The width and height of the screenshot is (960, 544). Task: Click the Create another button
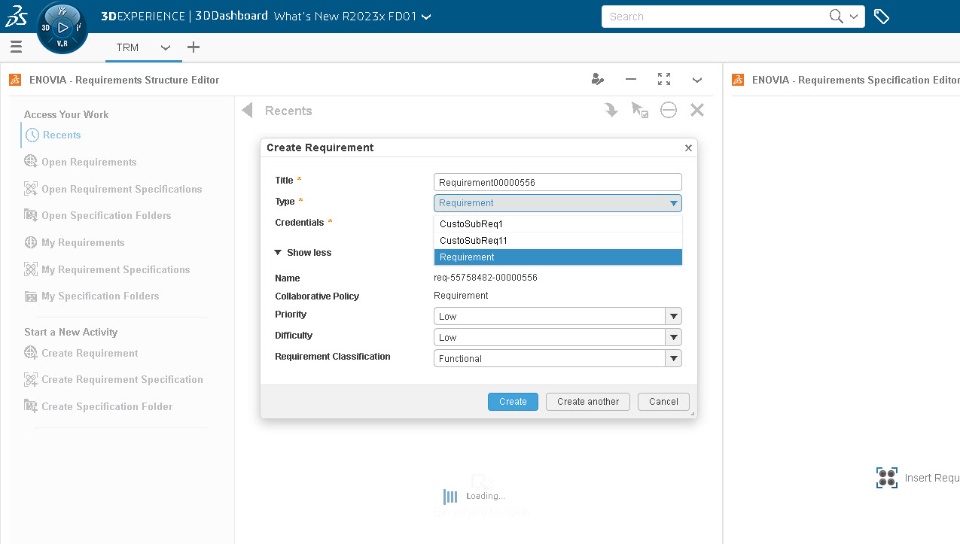pos(588,401)
